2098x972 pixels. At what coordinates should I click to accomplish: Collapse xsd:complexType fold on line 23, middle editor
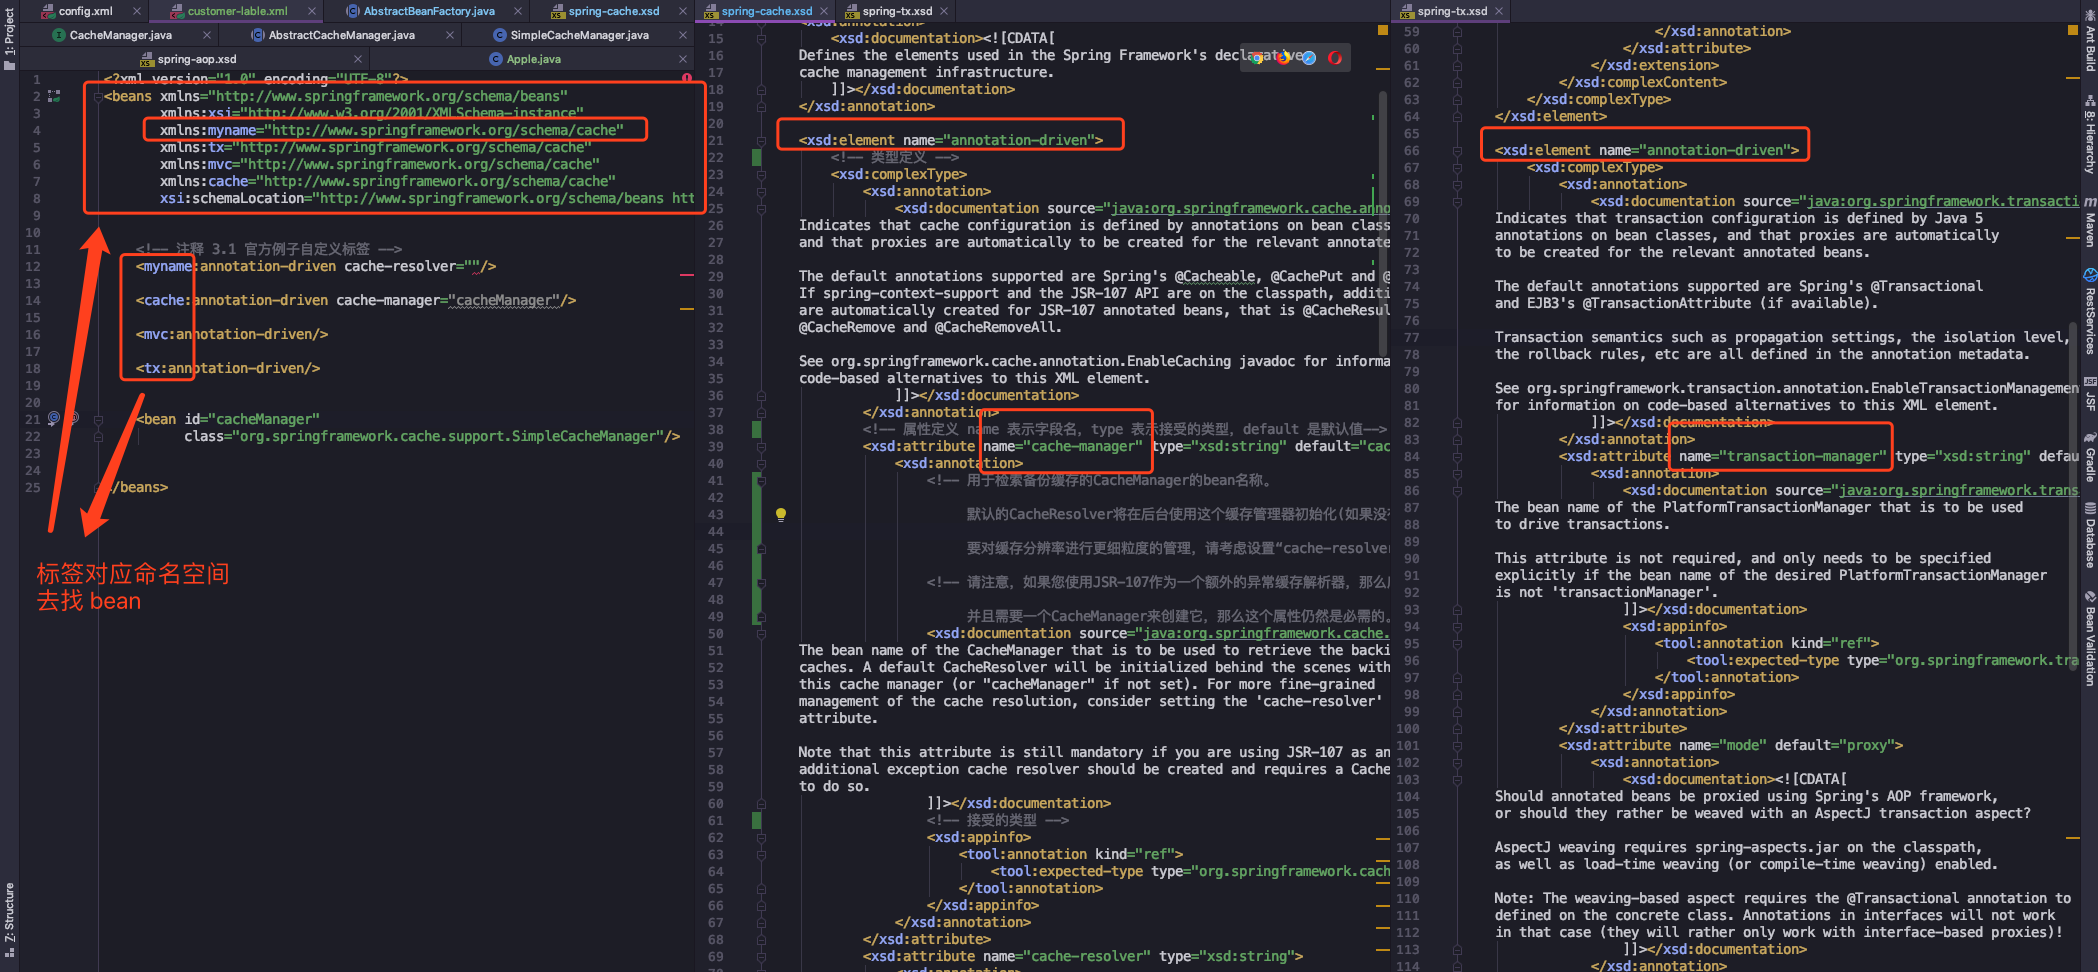tap(761, 174)
